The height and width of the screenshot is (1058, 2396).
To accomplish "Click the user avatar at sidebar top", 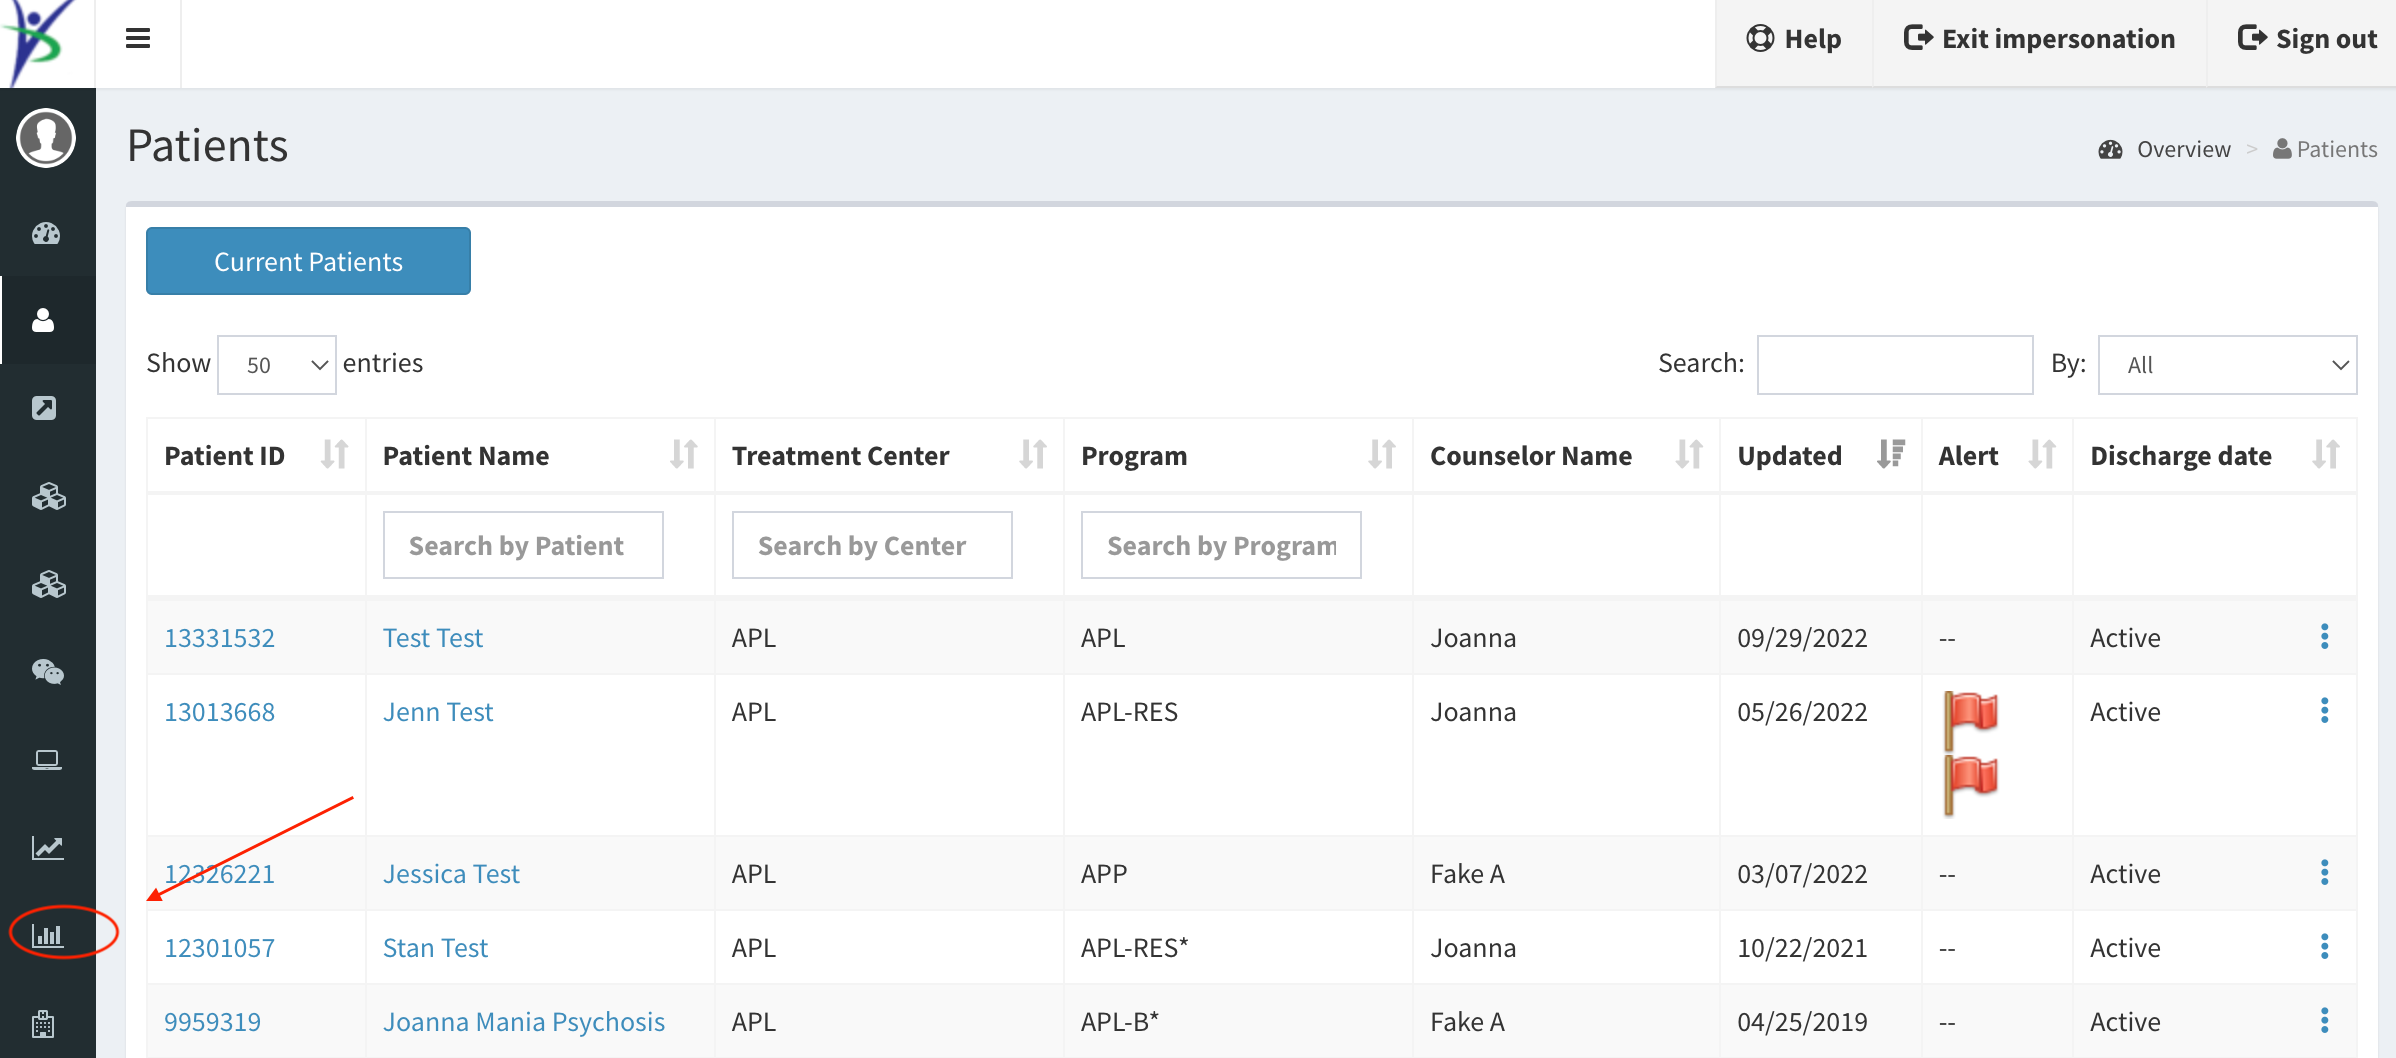I will [x=46, y=139].
